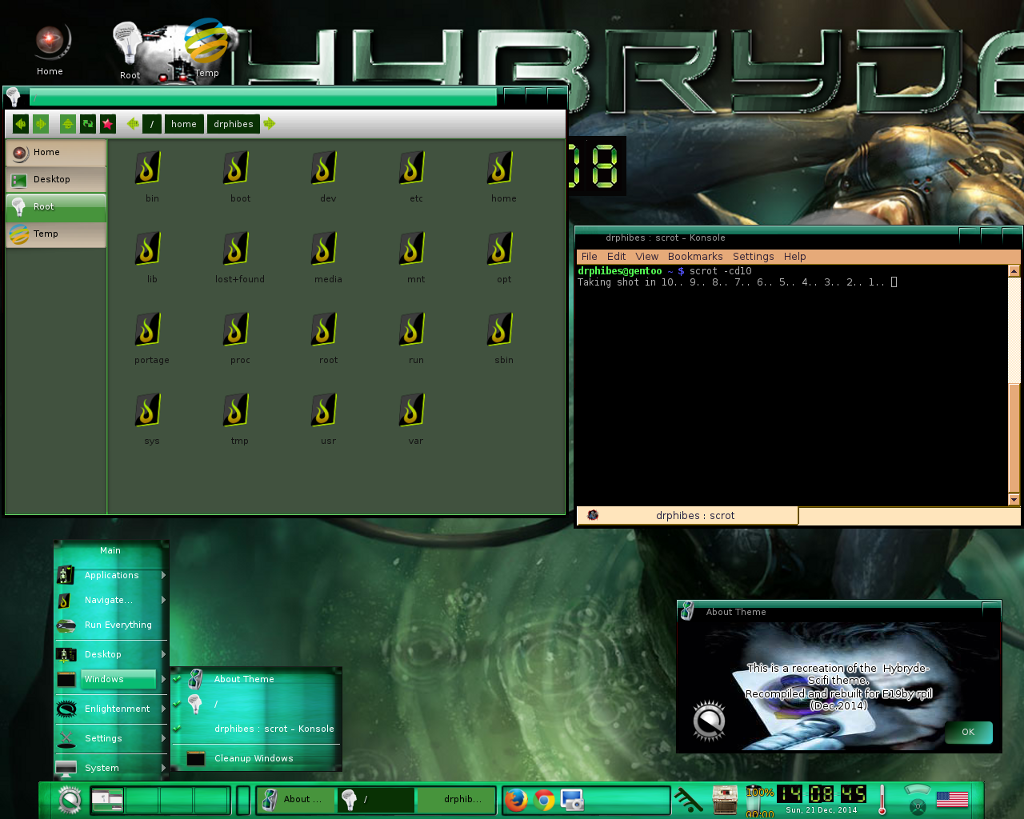Open Root lightbulb desktop icon
Image resolution: width=1024 pixels, height=819 pixels.
129,51
